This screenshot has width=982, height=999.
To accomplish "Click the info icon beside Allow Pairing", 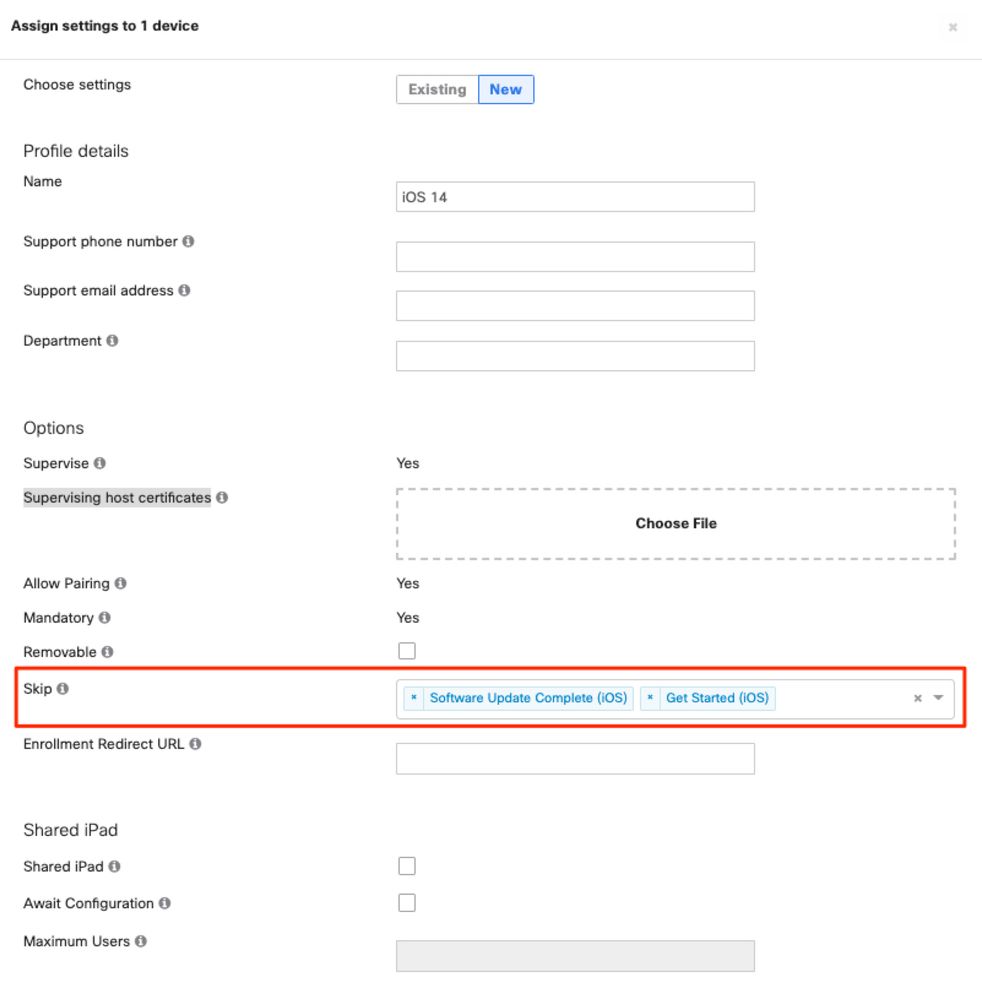I will pyautogui.click(x=121, y=584).
